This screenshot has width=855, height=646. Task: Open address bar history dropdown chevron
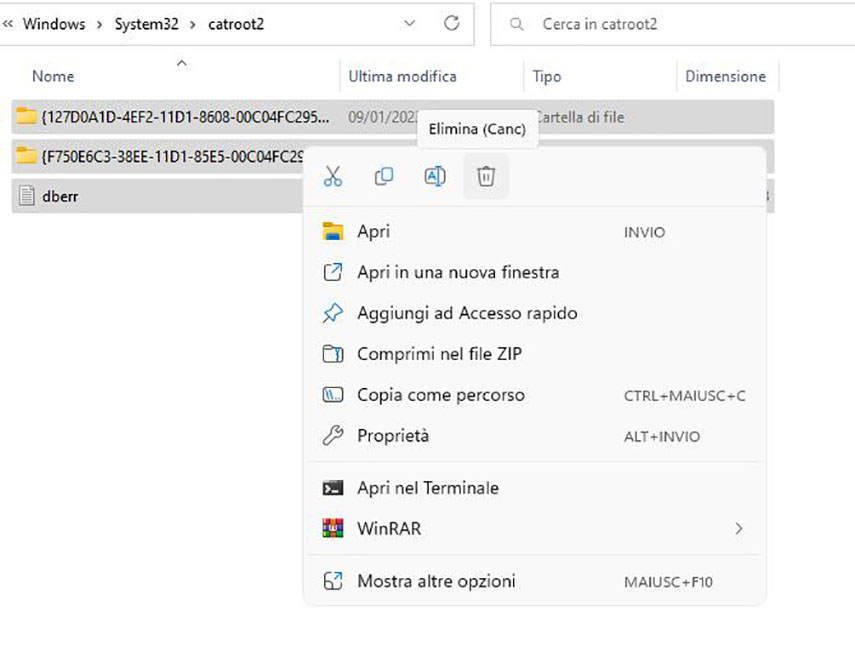[x=410, y=23]
